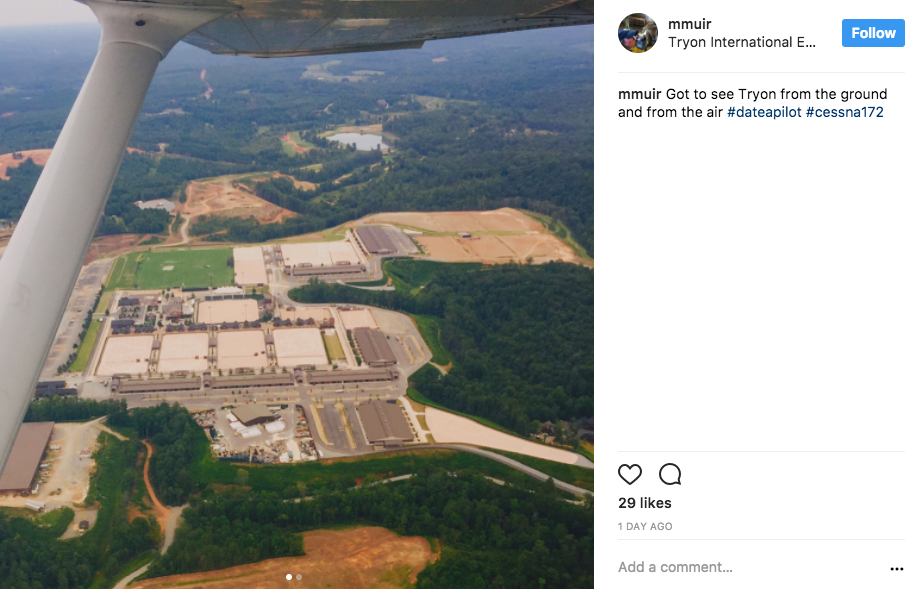Image resolution: width=923 pixels, height=589 pixels.
Task: Open the #dateapilot hashtag
Action: point(764,112)
